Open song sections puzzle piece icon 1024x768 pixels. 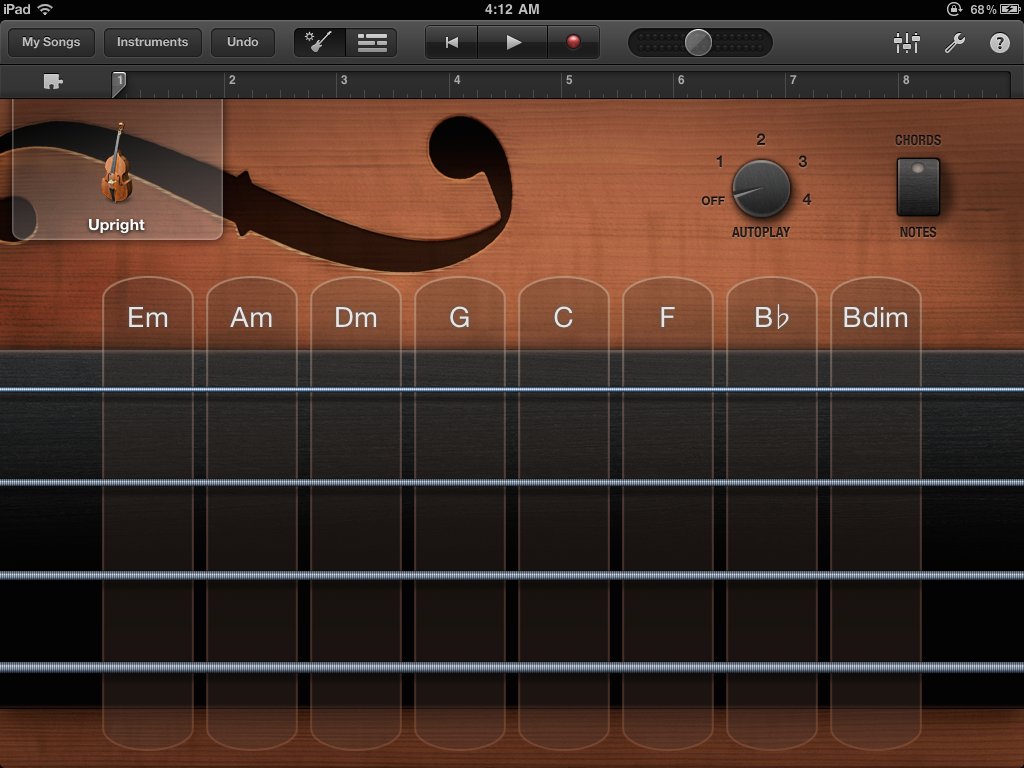[x=52, y=82]
